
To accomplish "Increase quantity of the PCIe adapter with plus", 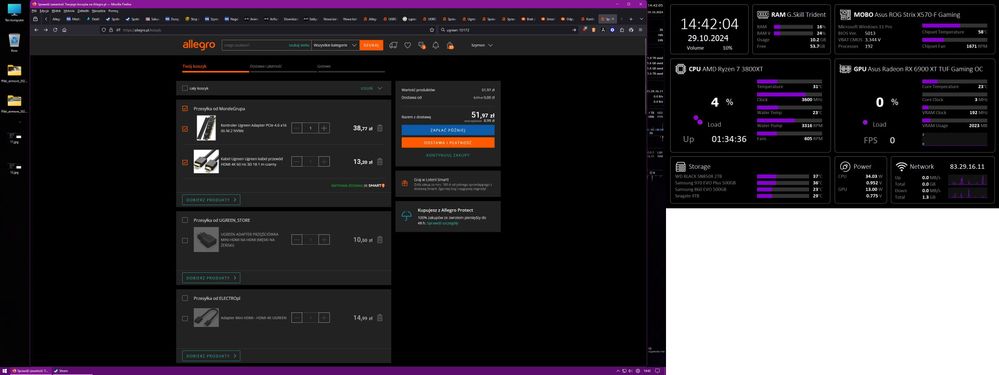I will [324, 128].
